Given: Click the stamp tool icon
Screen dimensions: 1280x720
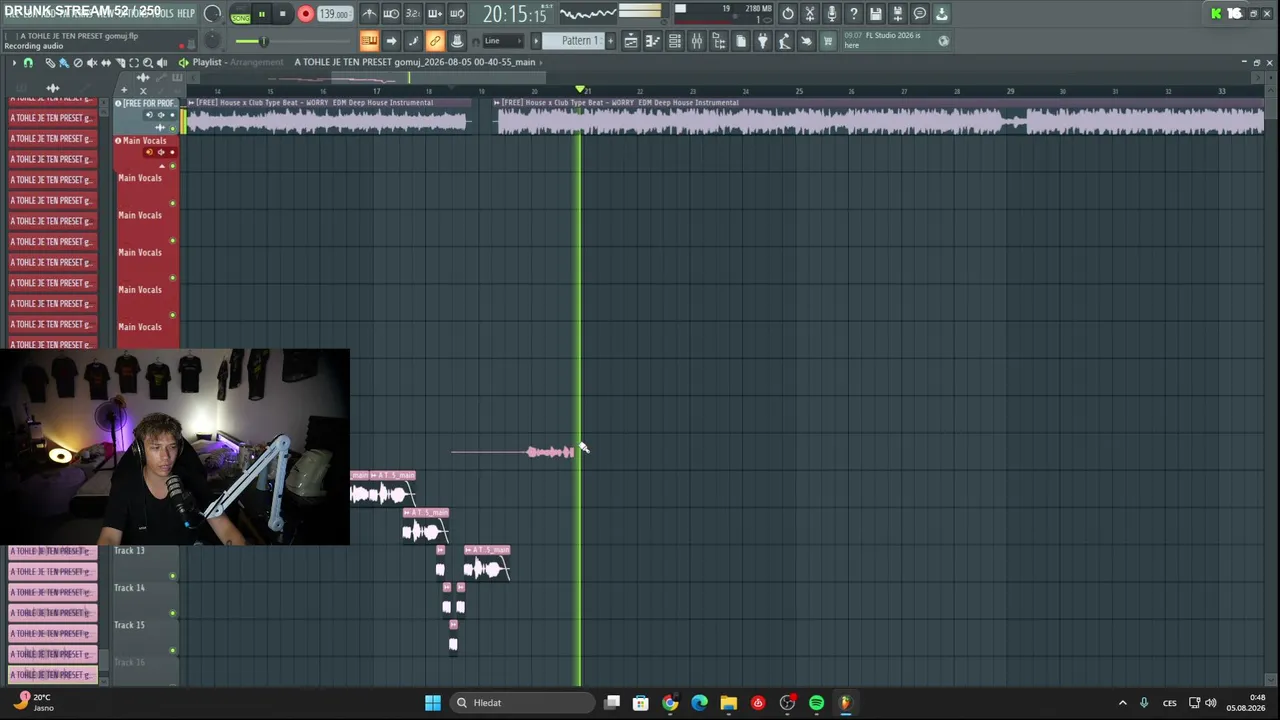Looking at the screenshot, I should (457, 41).
